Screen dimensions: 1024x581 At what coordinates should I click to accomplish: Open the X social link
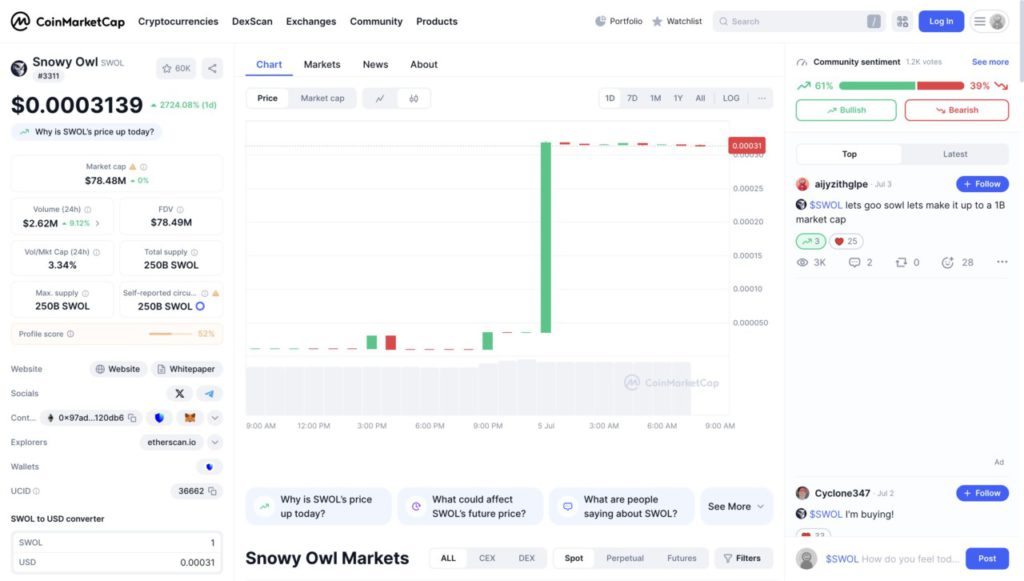pos(180,393)
